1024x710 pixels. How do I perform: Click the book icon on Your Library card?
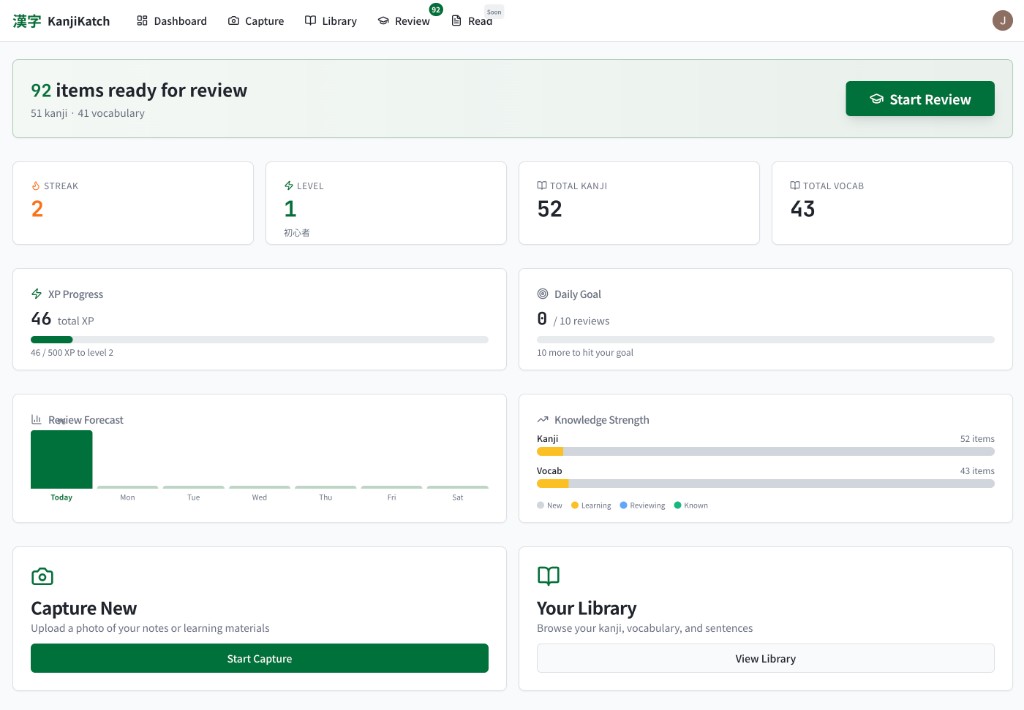click(x=548, y=576)
